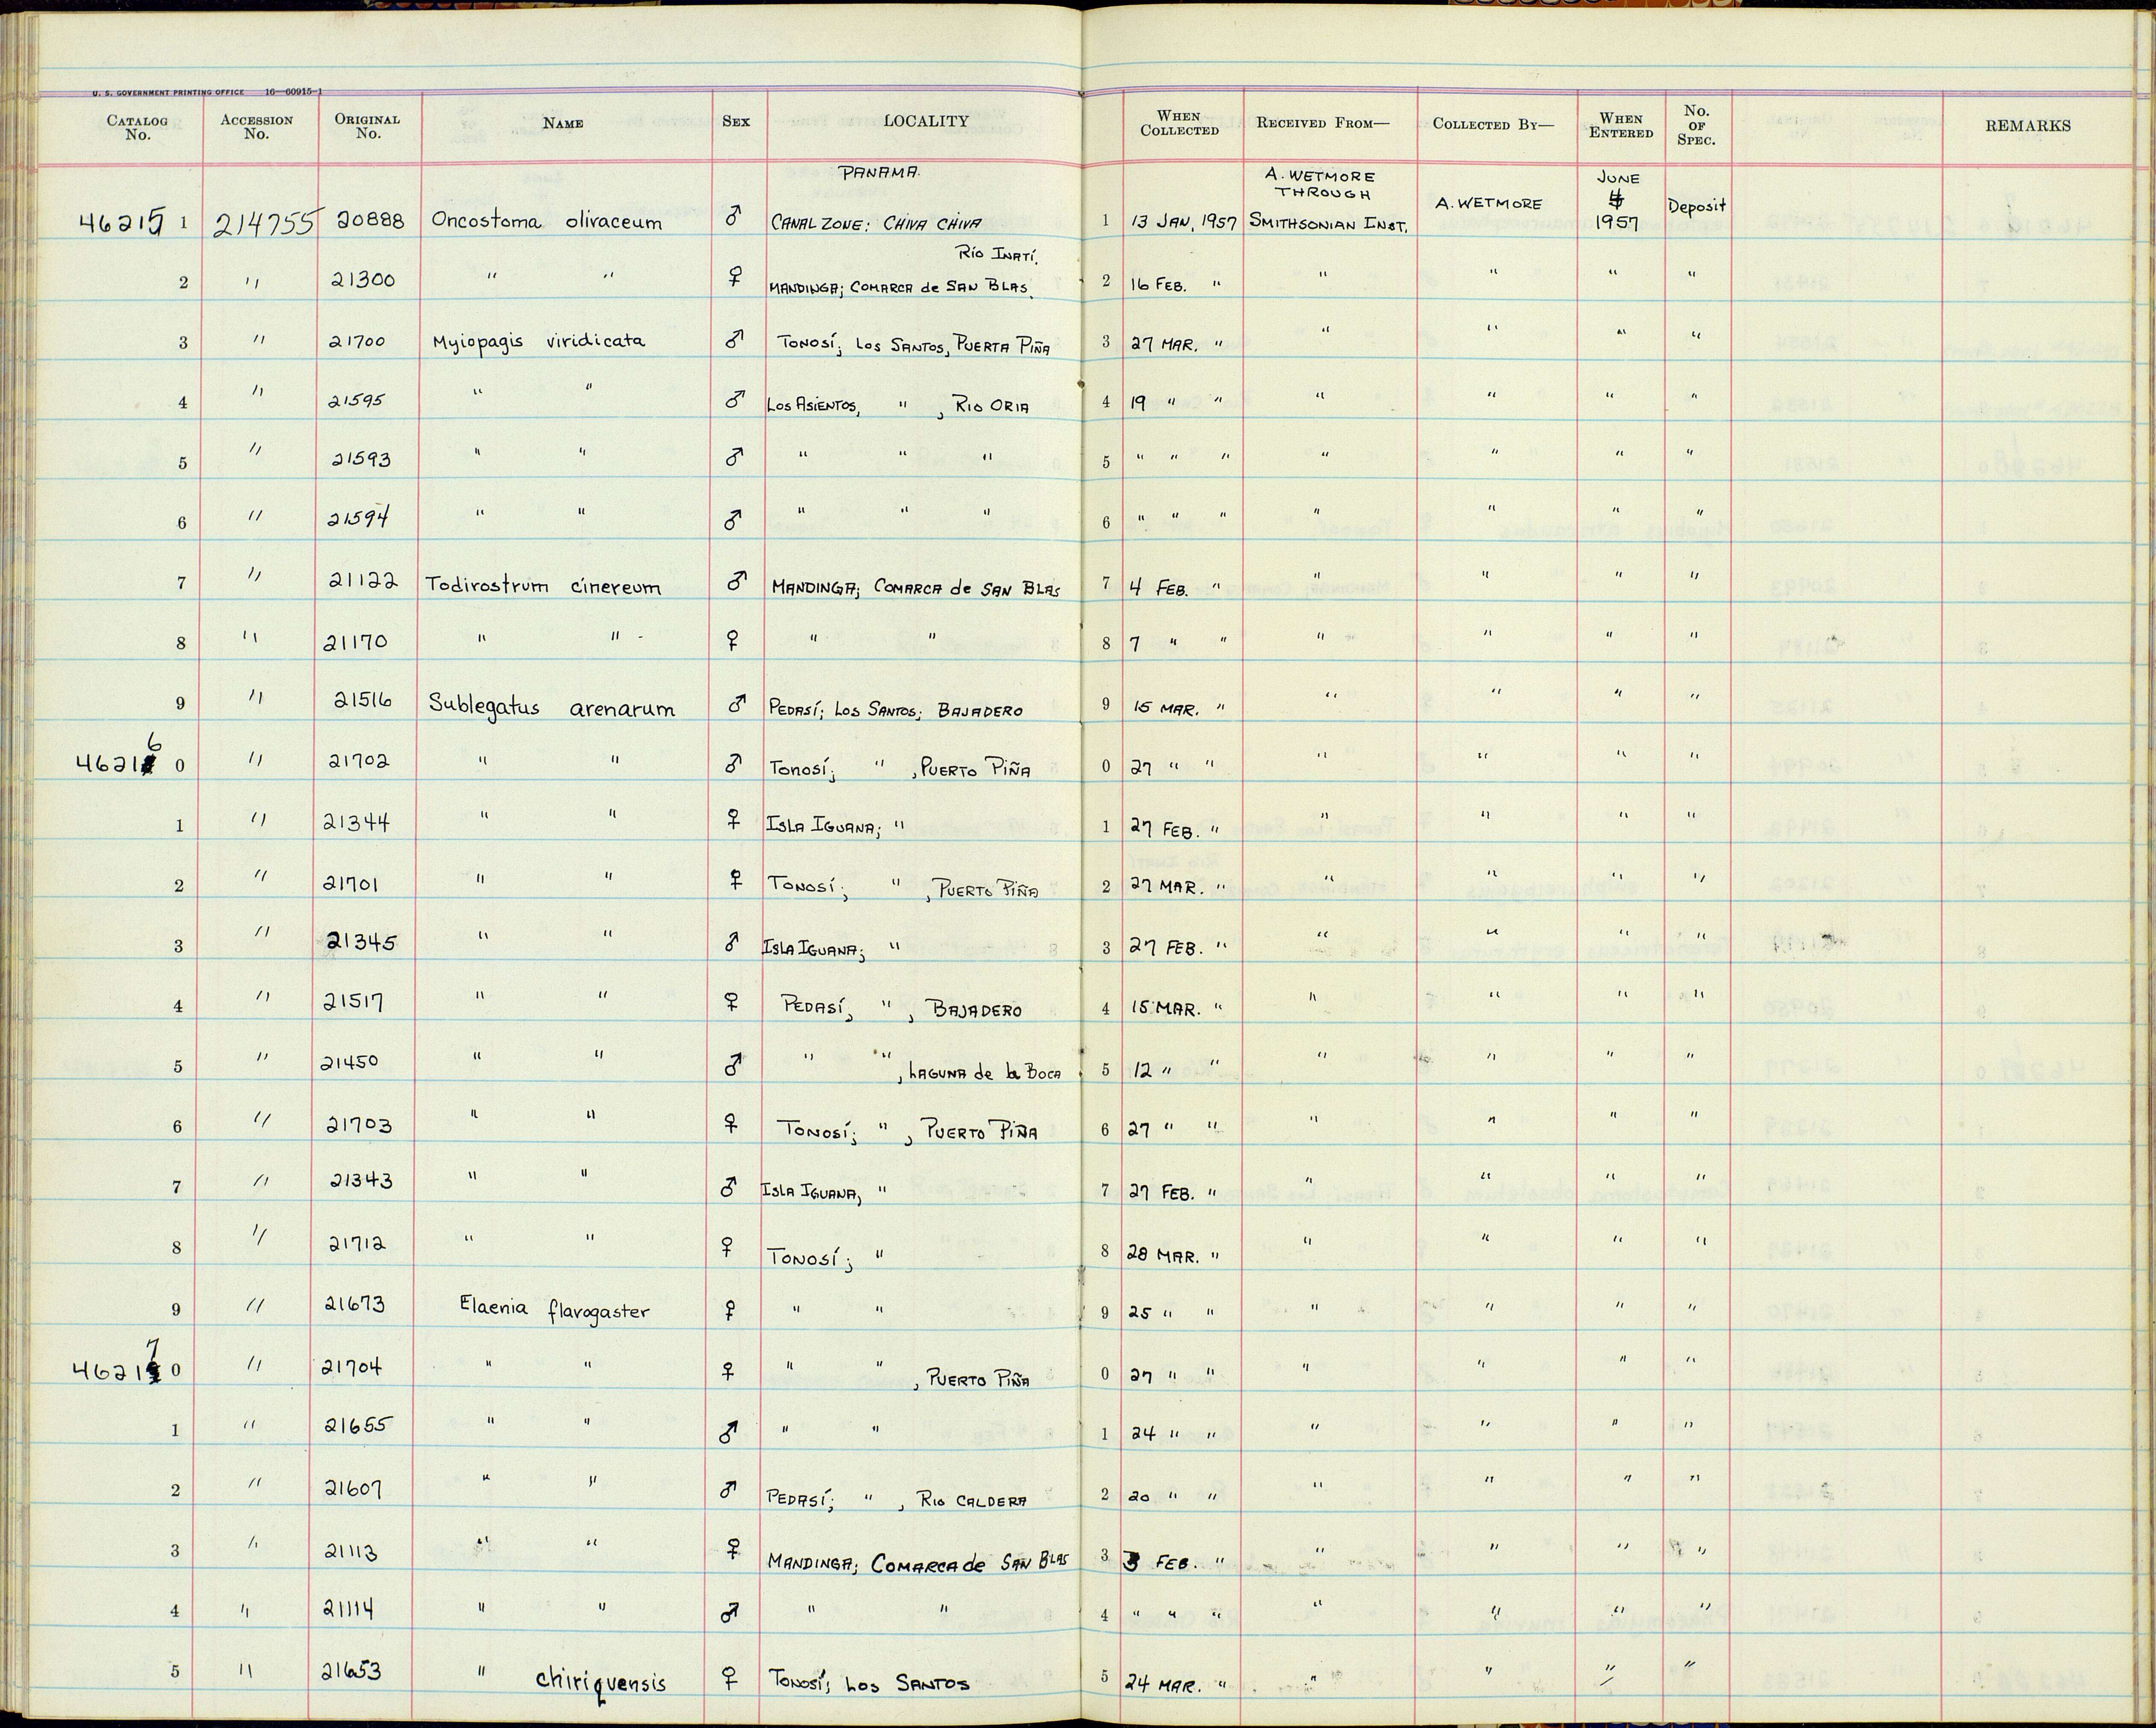Select original number 21517
Viewport: 2156px width, 1728px height.
click(x=354, y=1001)
